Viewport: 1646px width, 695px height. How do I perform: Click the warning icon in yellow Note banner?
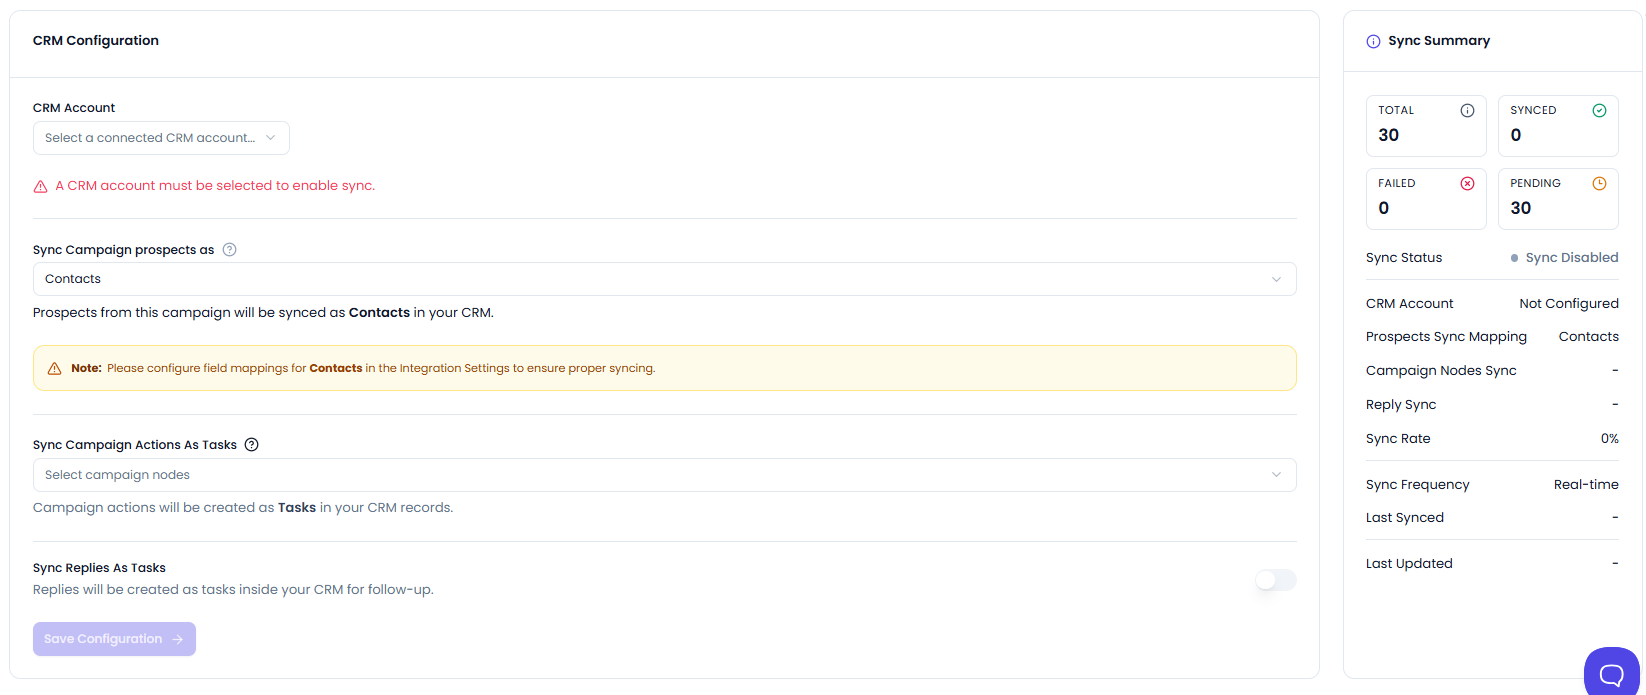55,369
